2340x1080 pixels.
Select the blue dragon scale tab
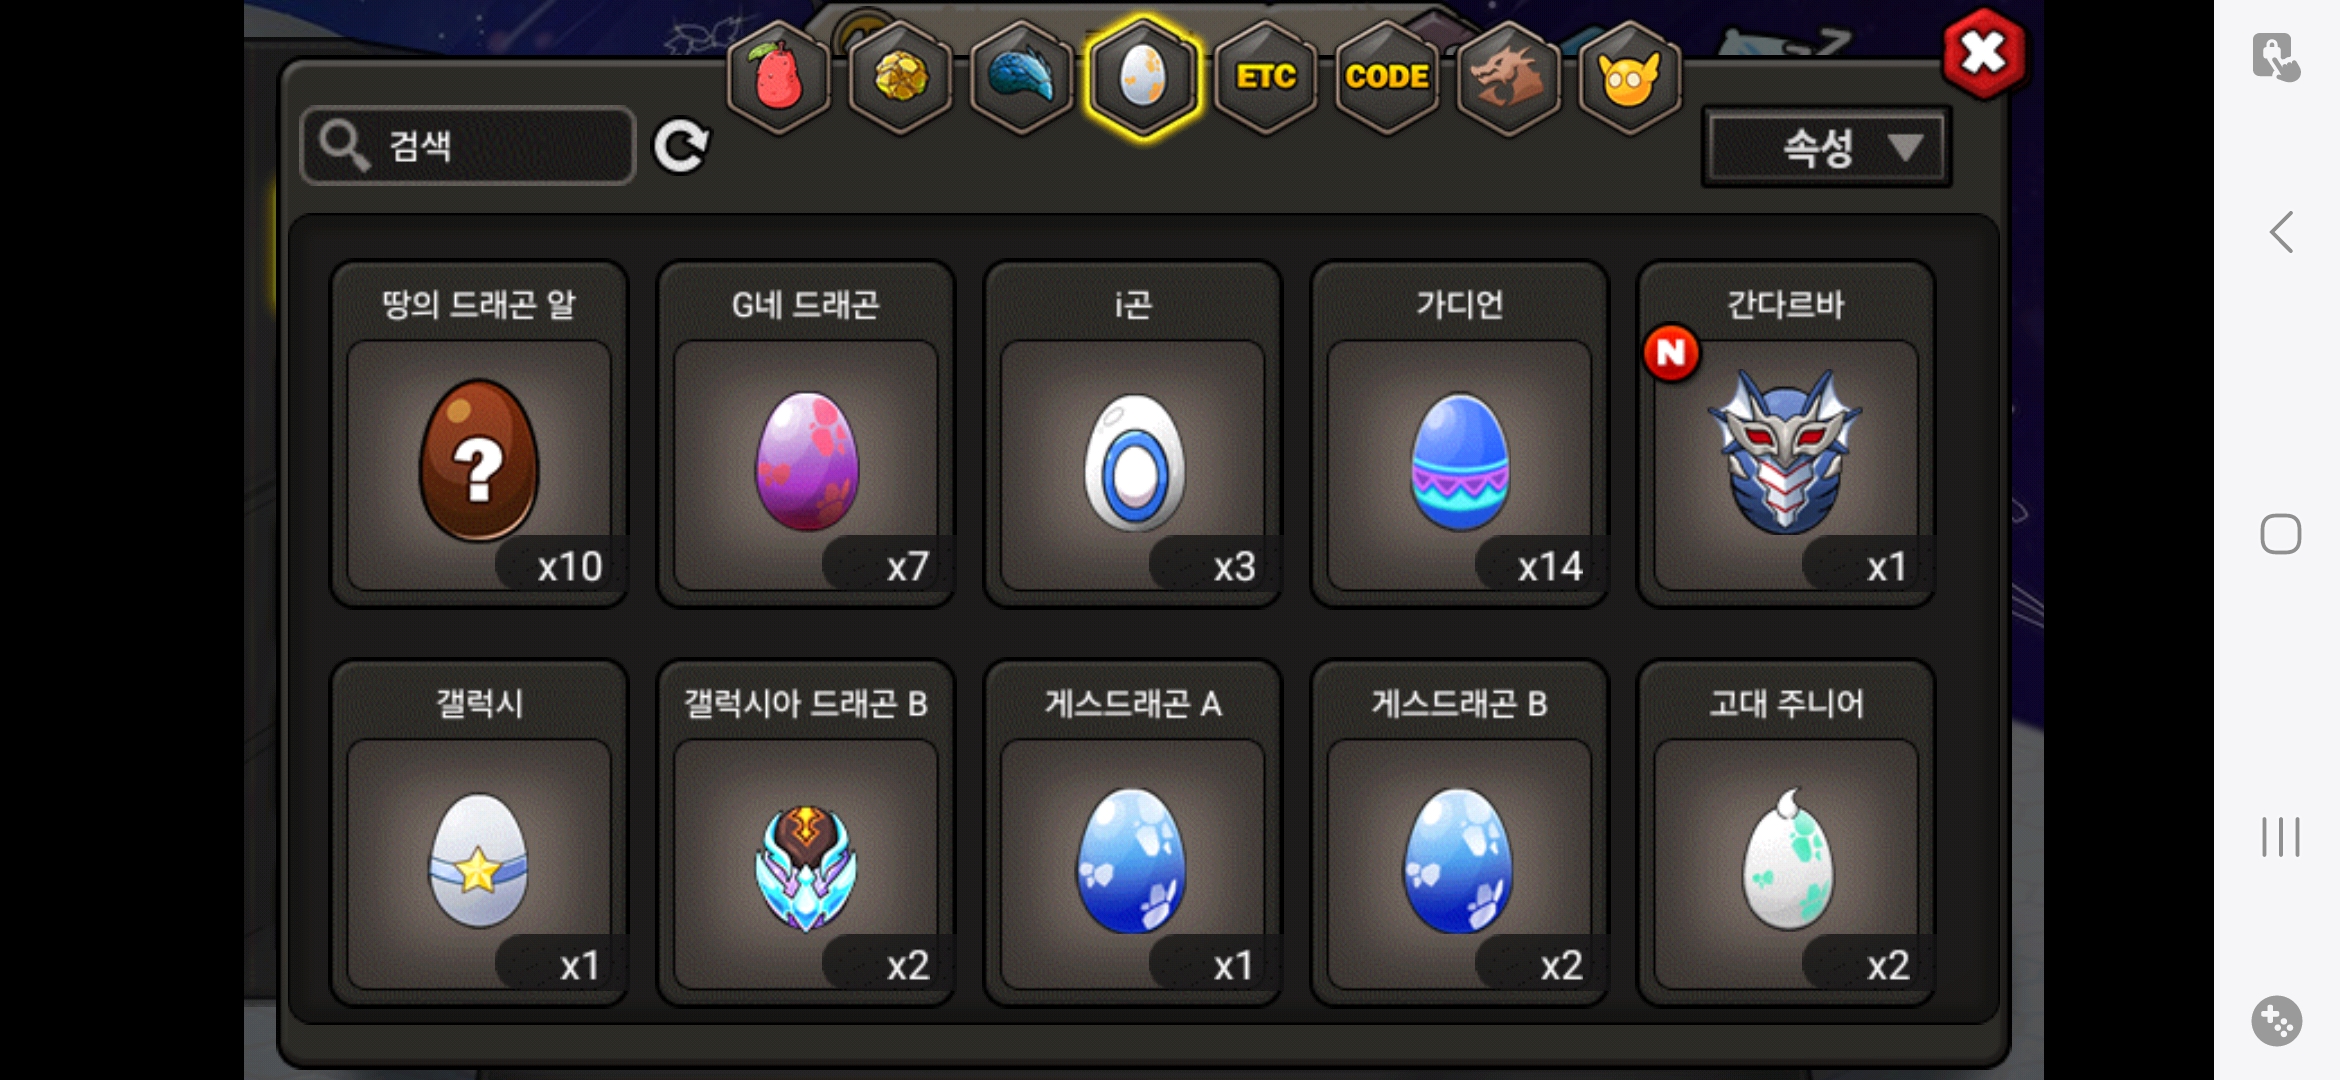1021,77
